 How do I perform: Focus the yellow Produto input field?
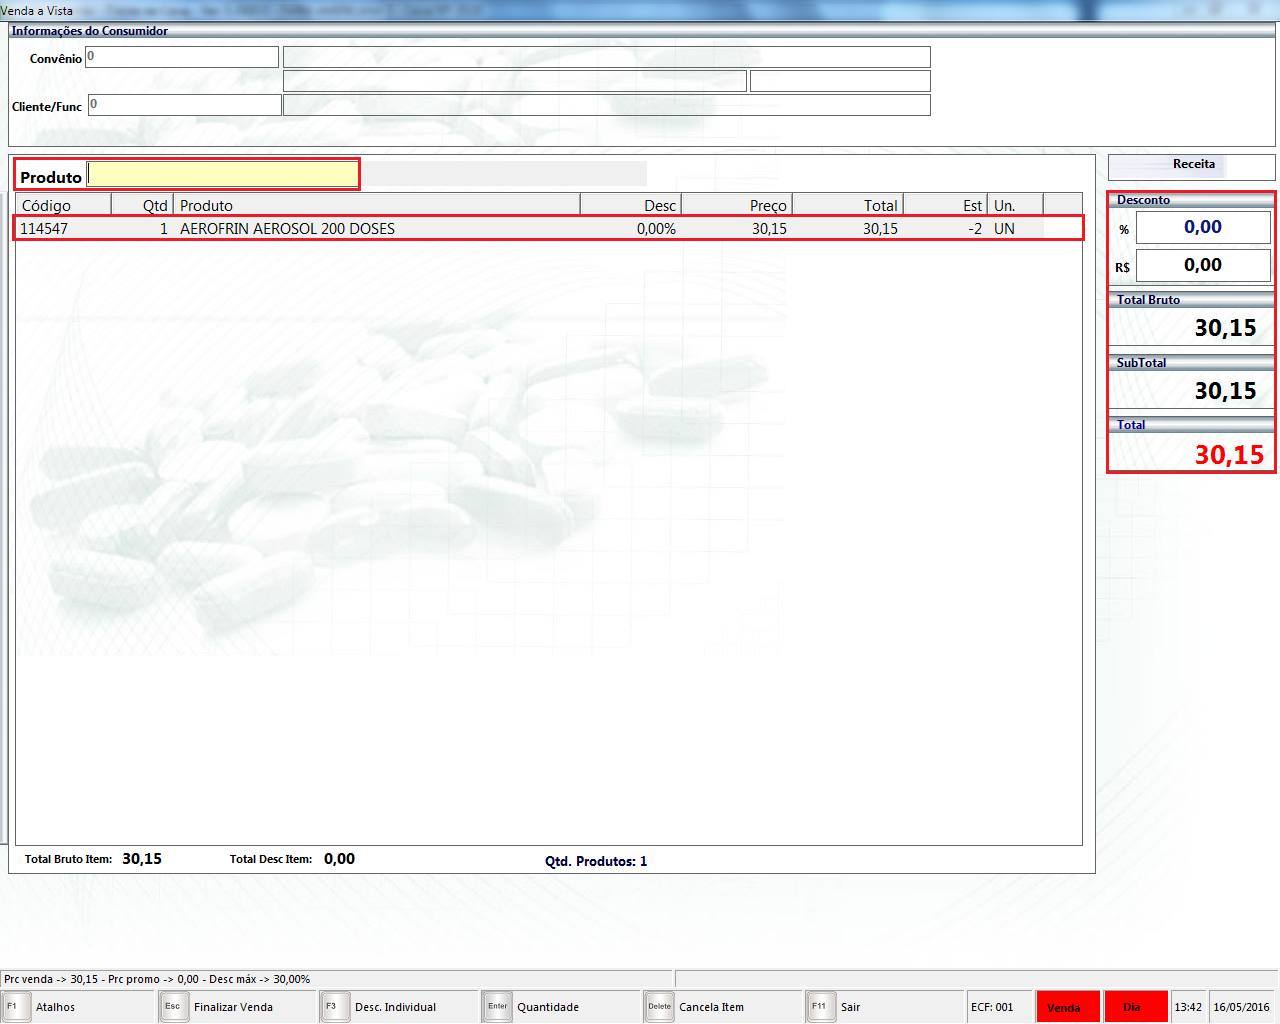pyautogui.click(x=223, y=174)
